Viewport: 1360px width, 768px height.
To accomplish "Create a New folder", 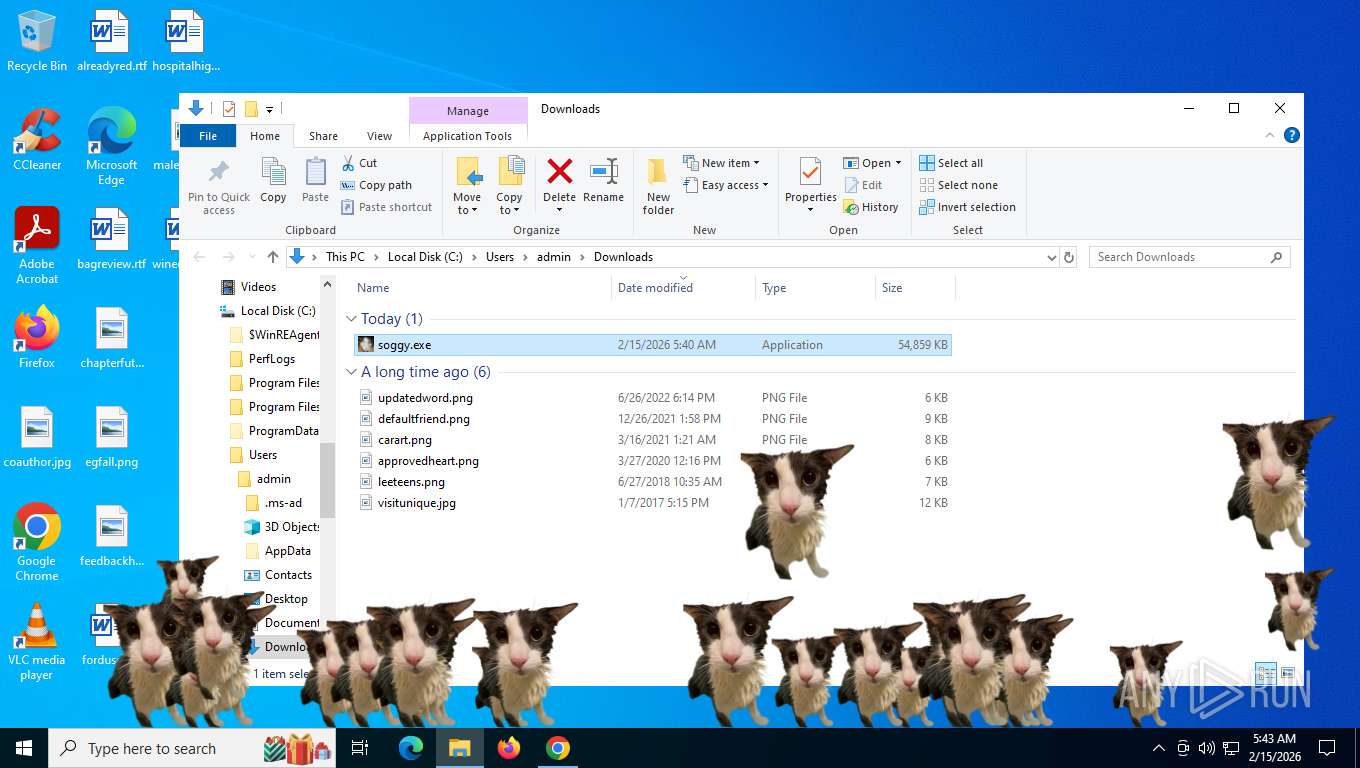I will pos(658,186).
